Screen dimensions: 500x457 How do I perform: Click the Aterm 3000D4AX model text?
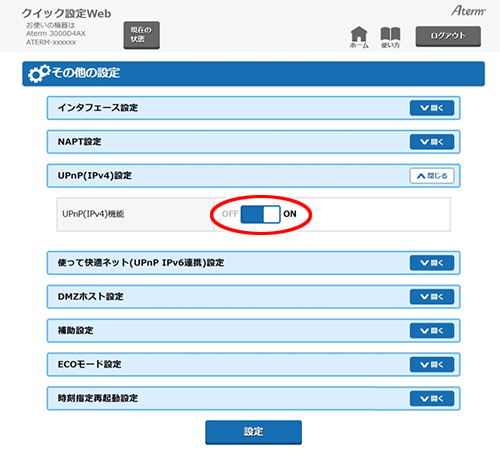[x=56, y=33]
